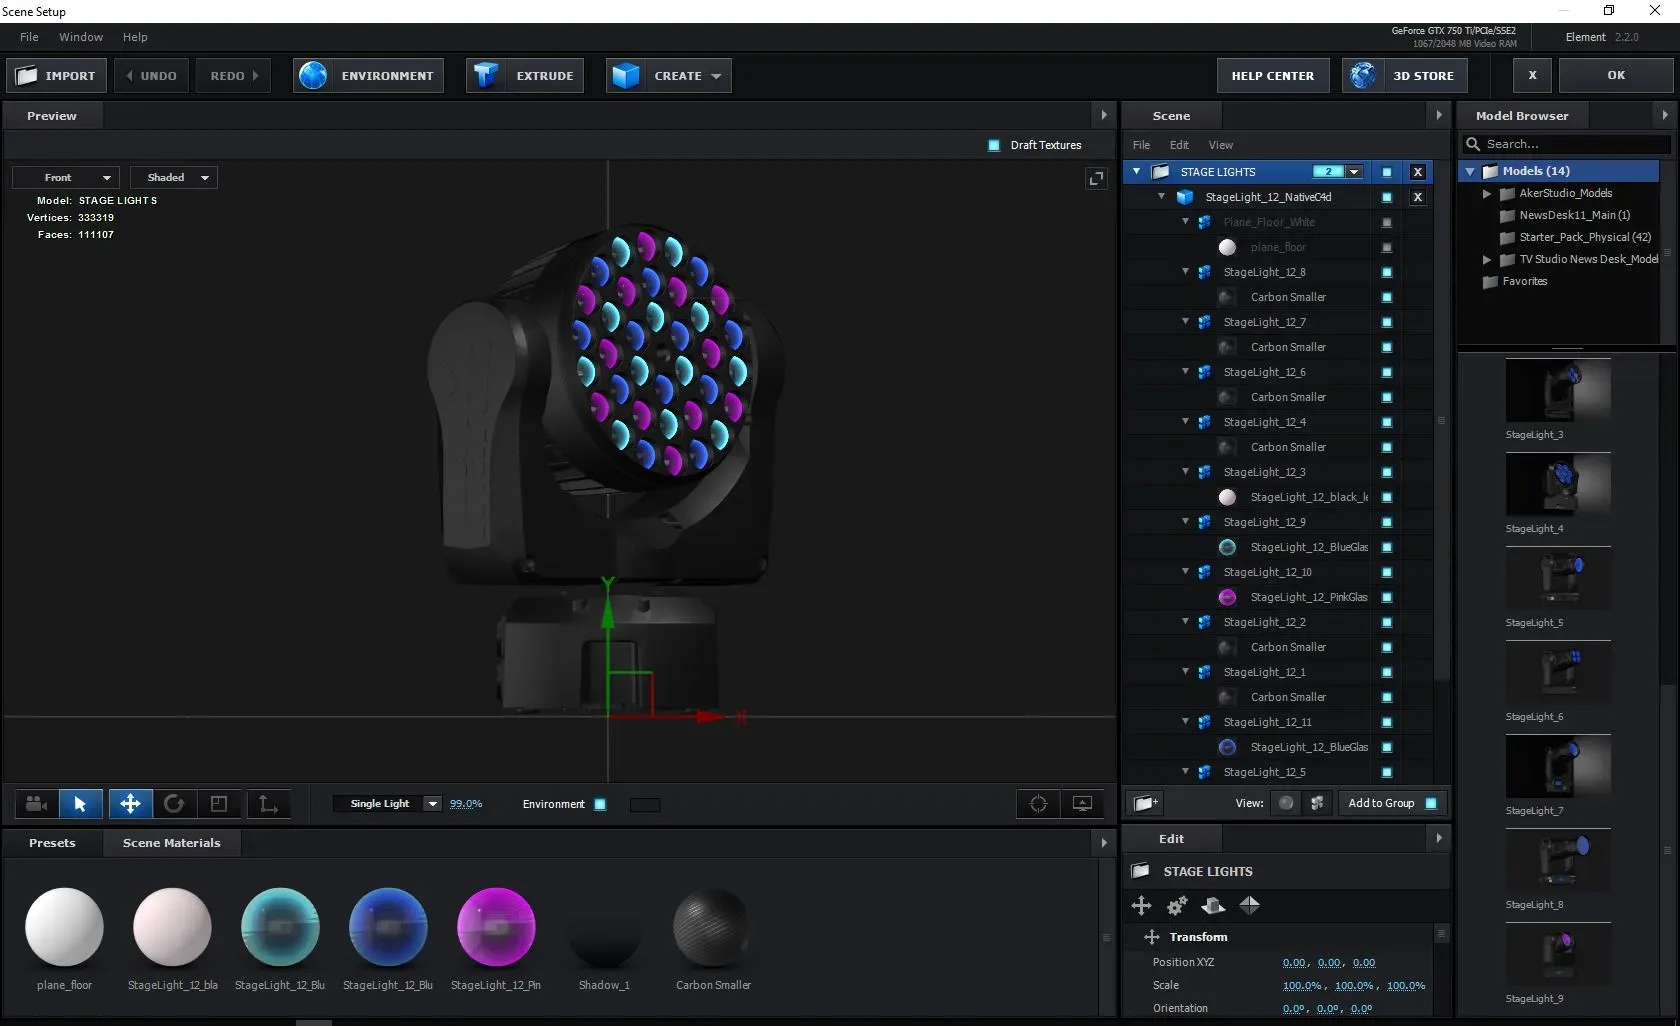Open the Favorites folder
The width and height of the screenshot is (1680, 1026).
pos(1524,282)
